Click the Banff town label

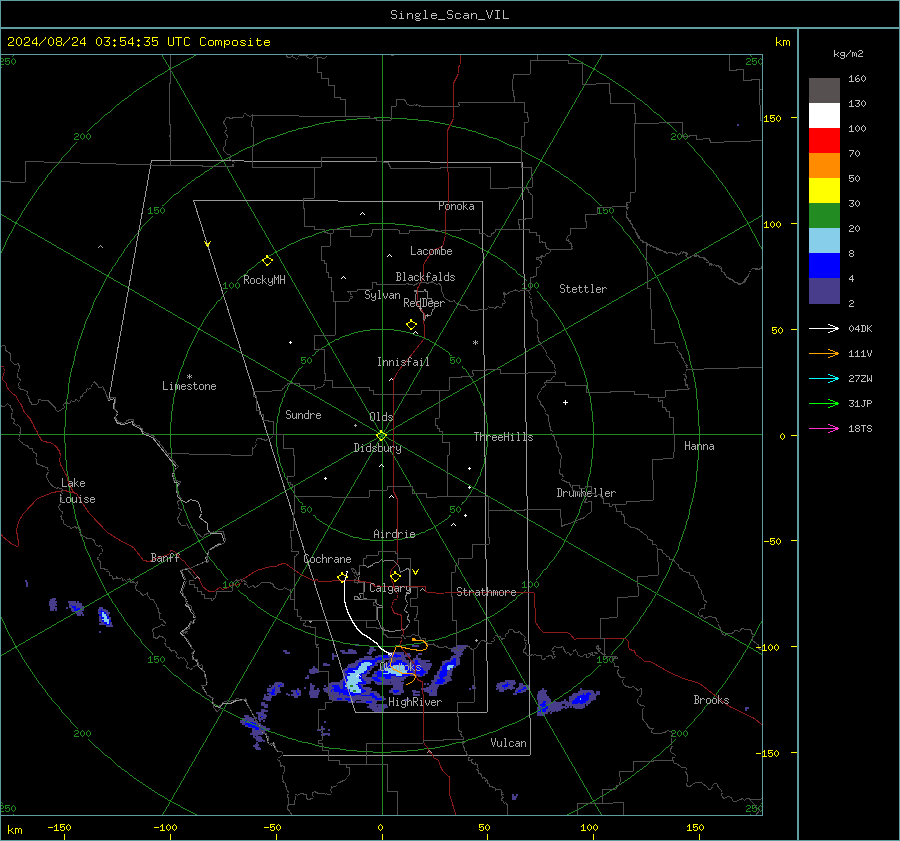click(x=165, y=558)
